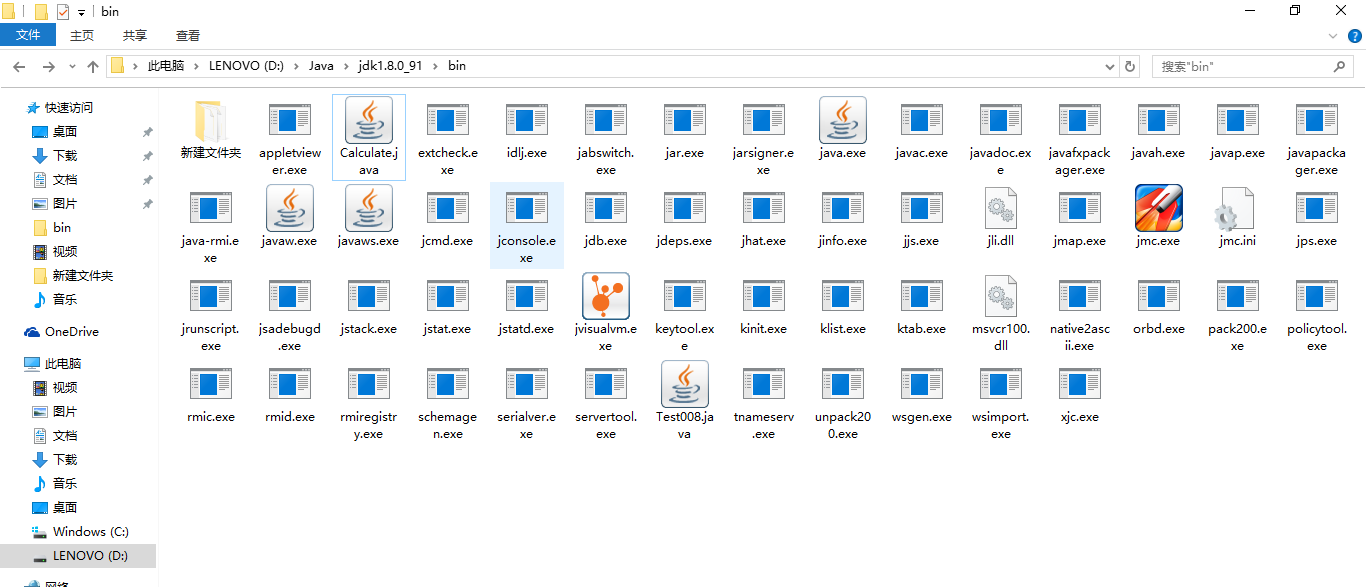This screenshot has width=1366, height=587.
Task: Select the java.exe launcher icon
Action: click(x=843, y=129)
